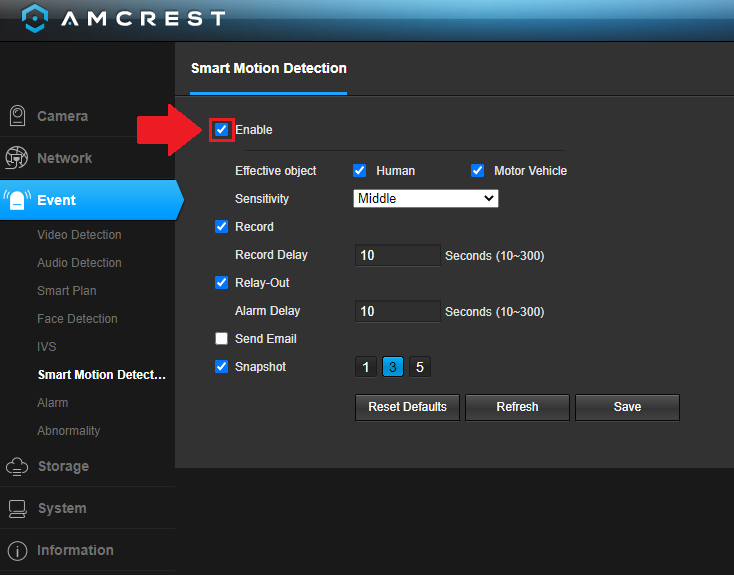Screen dimensions: 734x575
Task: Click the Network globe icon
Action: 16,158
